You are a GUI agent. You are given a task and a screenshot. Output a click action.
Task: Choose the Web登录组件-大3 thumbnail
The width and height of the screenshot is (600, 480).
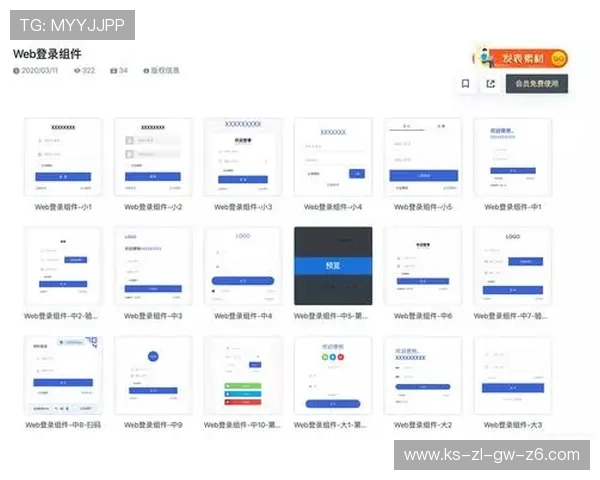(513, 376)
